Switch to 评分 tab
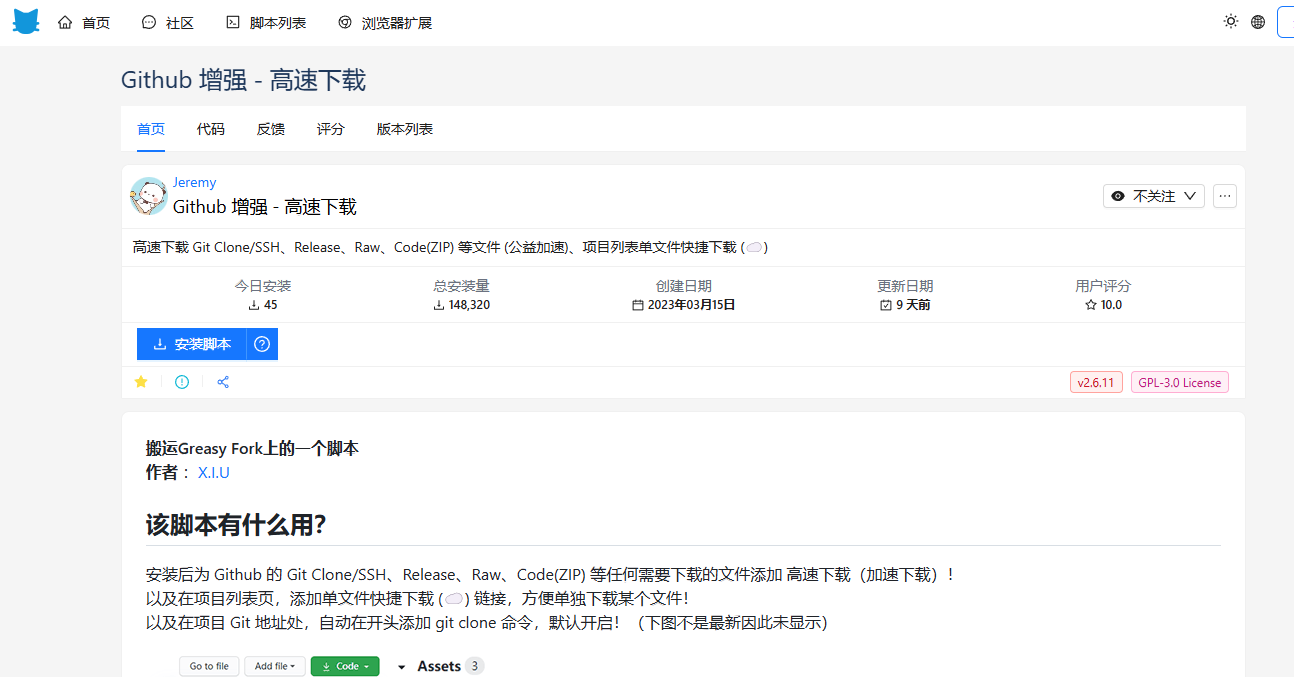This screenshot has height=677, width=1294. tap(331, 129)
